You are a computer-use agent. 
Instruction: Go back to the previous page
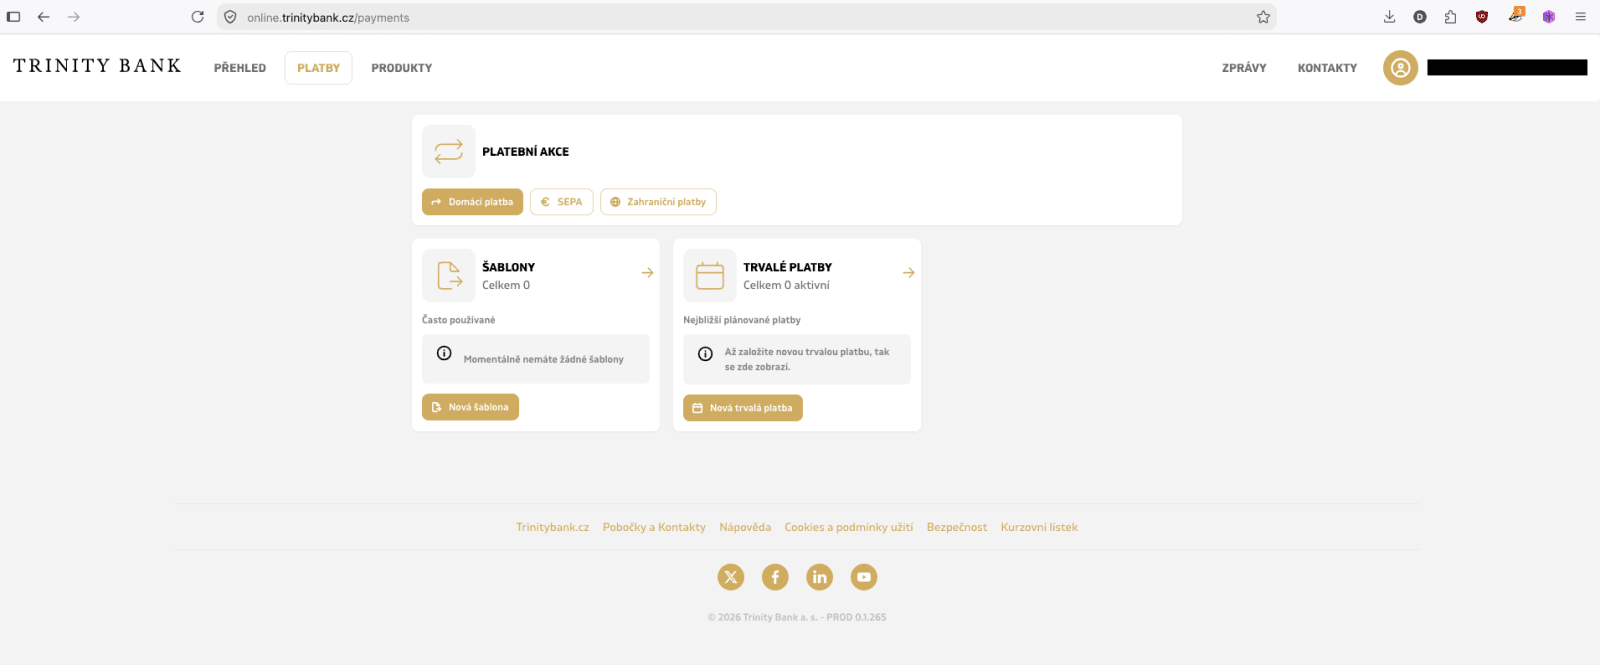43,17
